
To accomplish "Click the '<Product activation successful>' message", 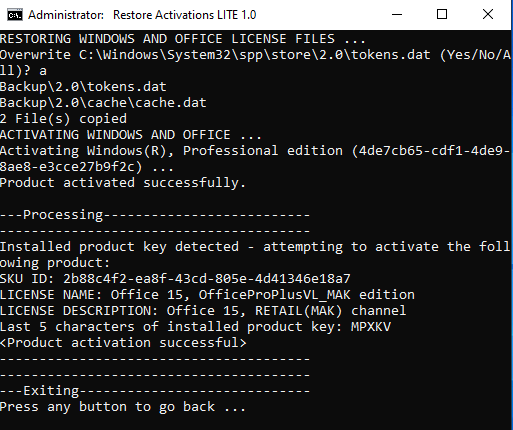I will click(x=123, y=343).
